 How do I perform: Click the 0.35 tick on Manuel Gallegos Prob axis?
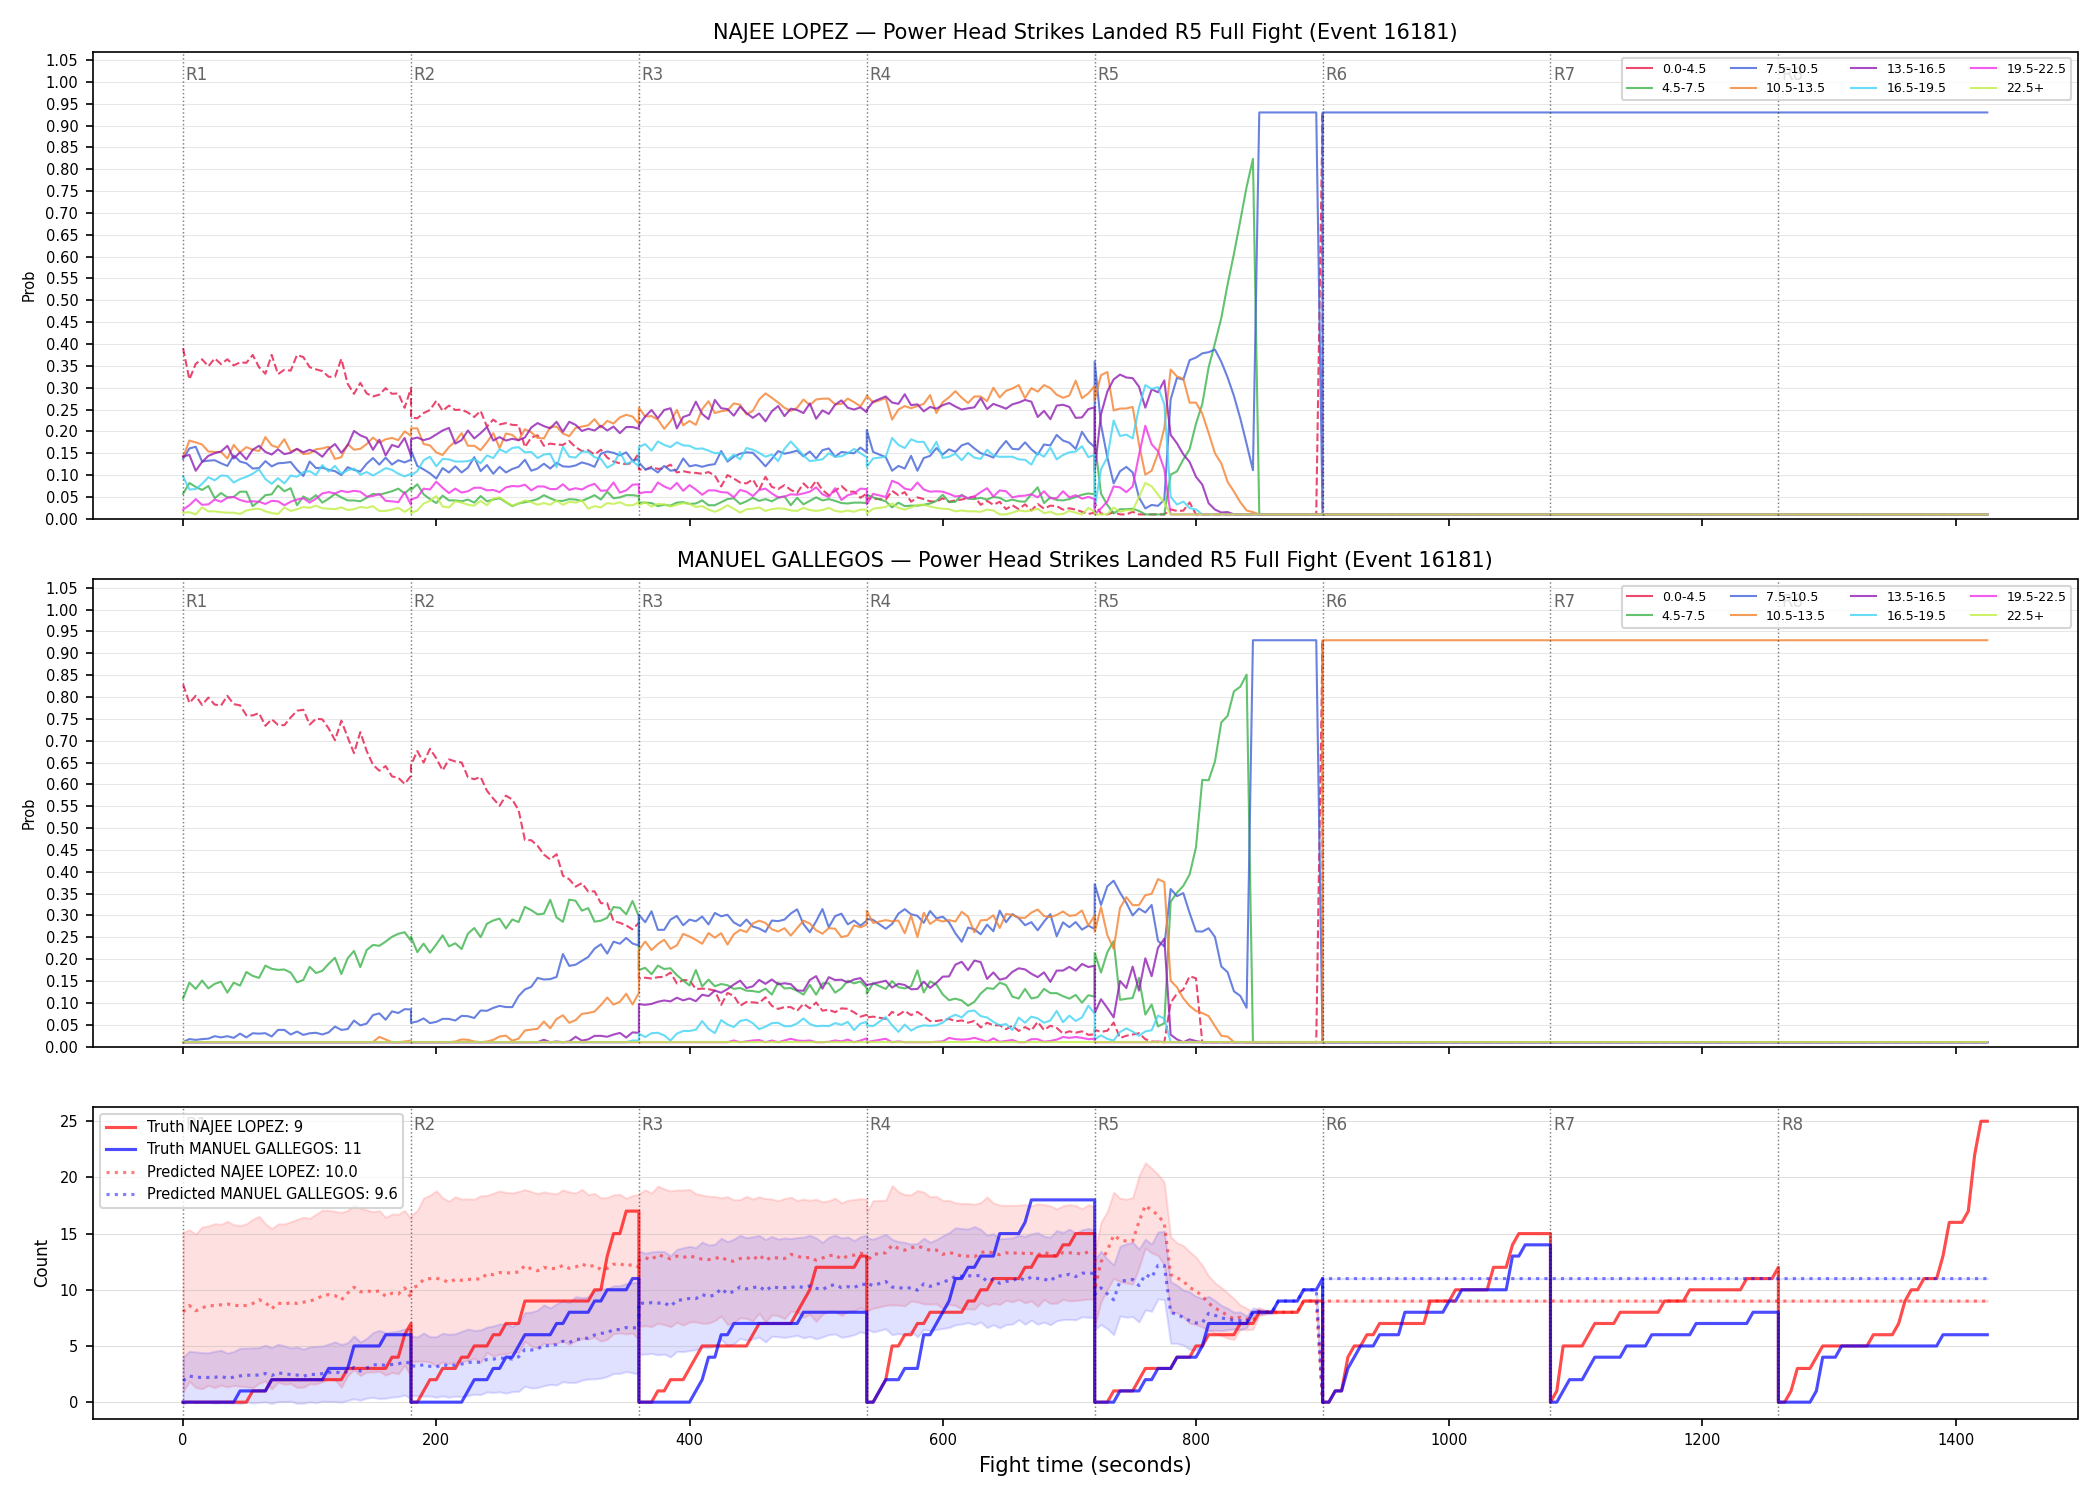(62, 894)
